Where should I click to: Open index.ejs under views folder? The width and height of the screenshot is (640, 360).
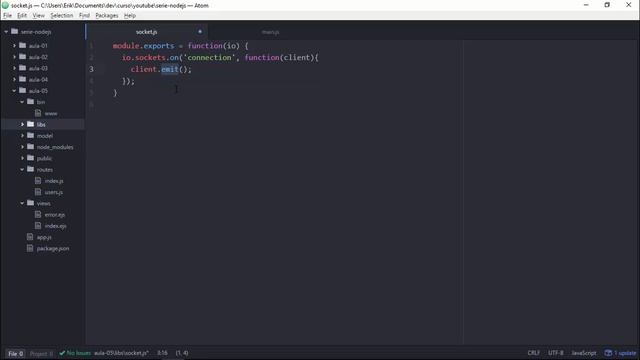56,225
